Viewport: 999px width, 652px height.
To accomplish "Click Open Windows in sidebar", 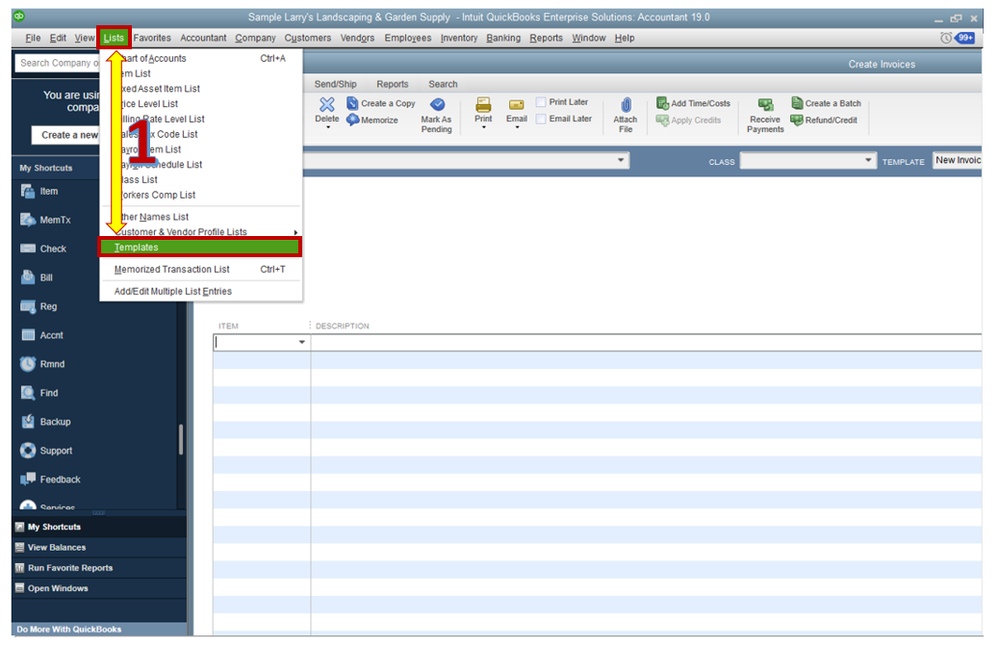I will pyautogui.click(x=99, y=588).
